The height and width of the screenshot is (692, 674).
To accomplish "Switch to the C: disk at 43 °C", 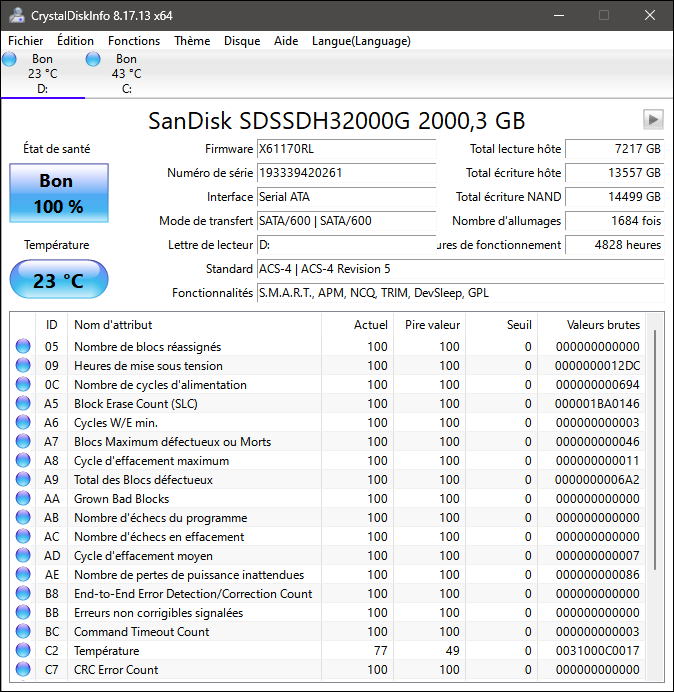I will (x=127, y=74).
